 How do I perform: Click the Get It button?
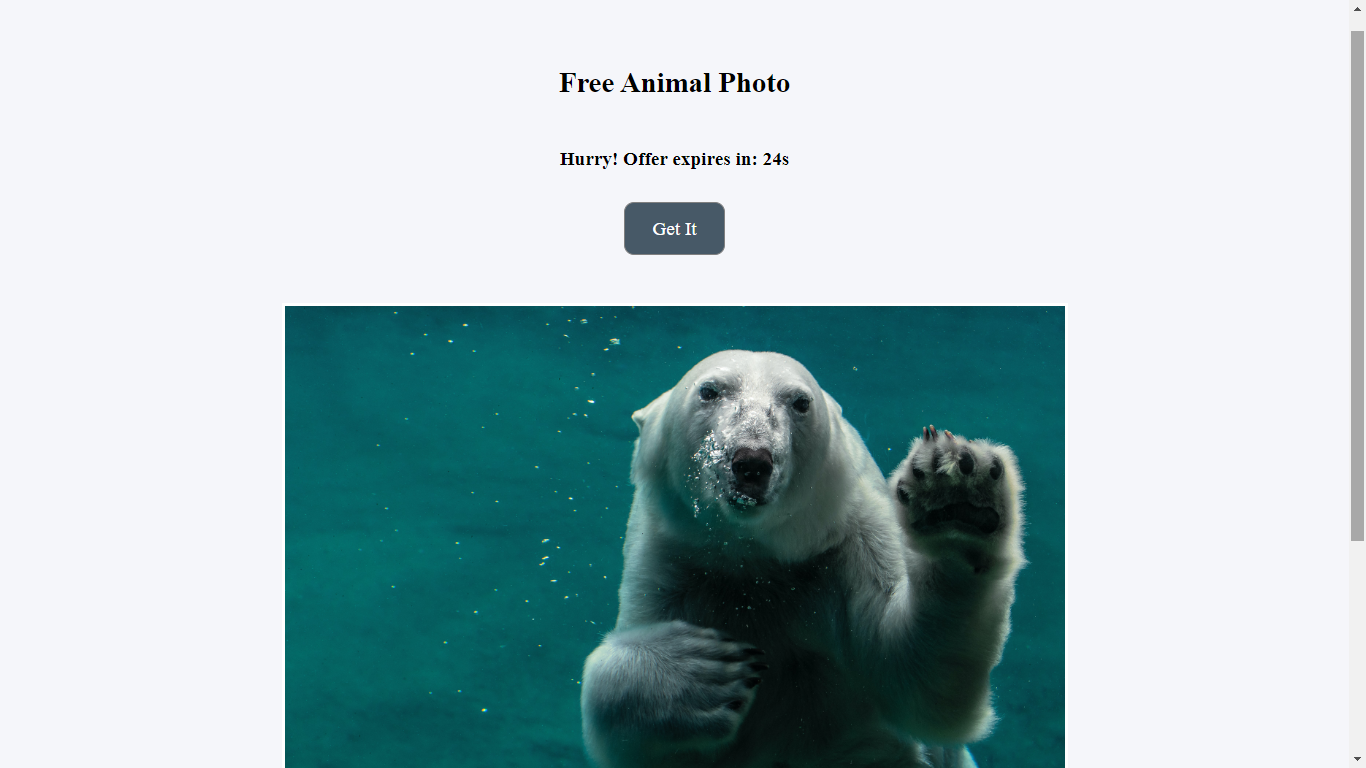pos(674,229)
